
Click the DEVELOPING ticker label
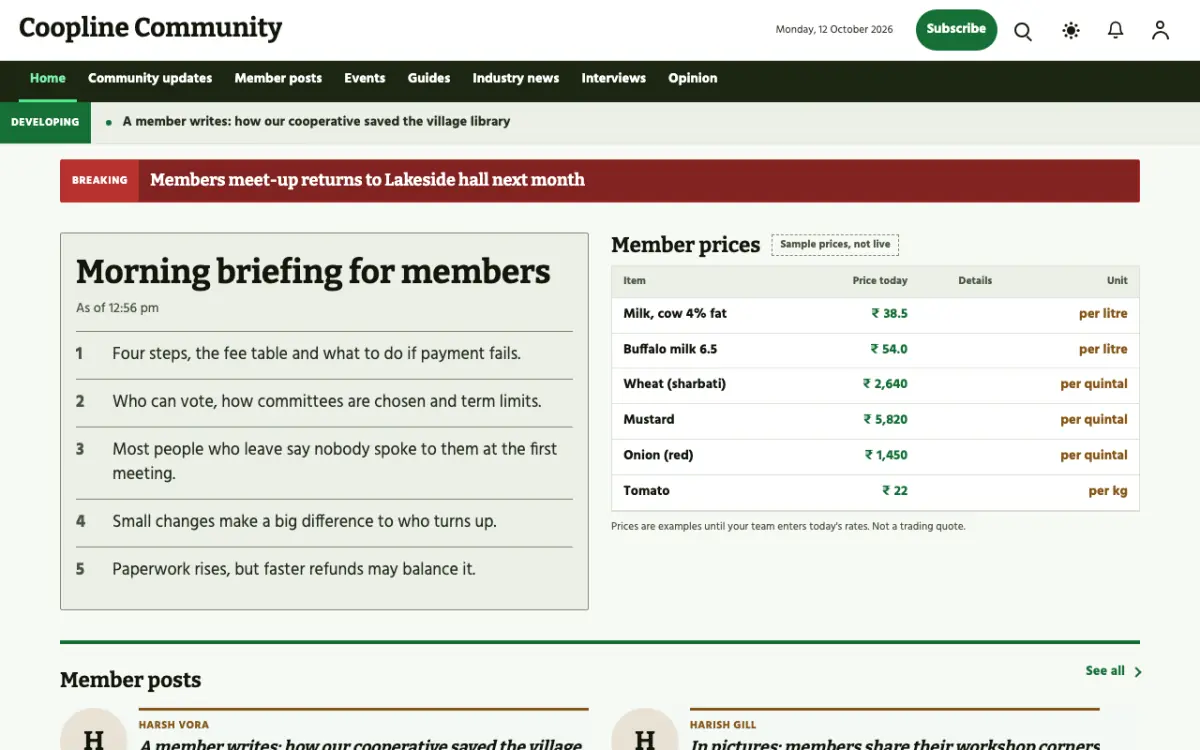tap(45, 123)
